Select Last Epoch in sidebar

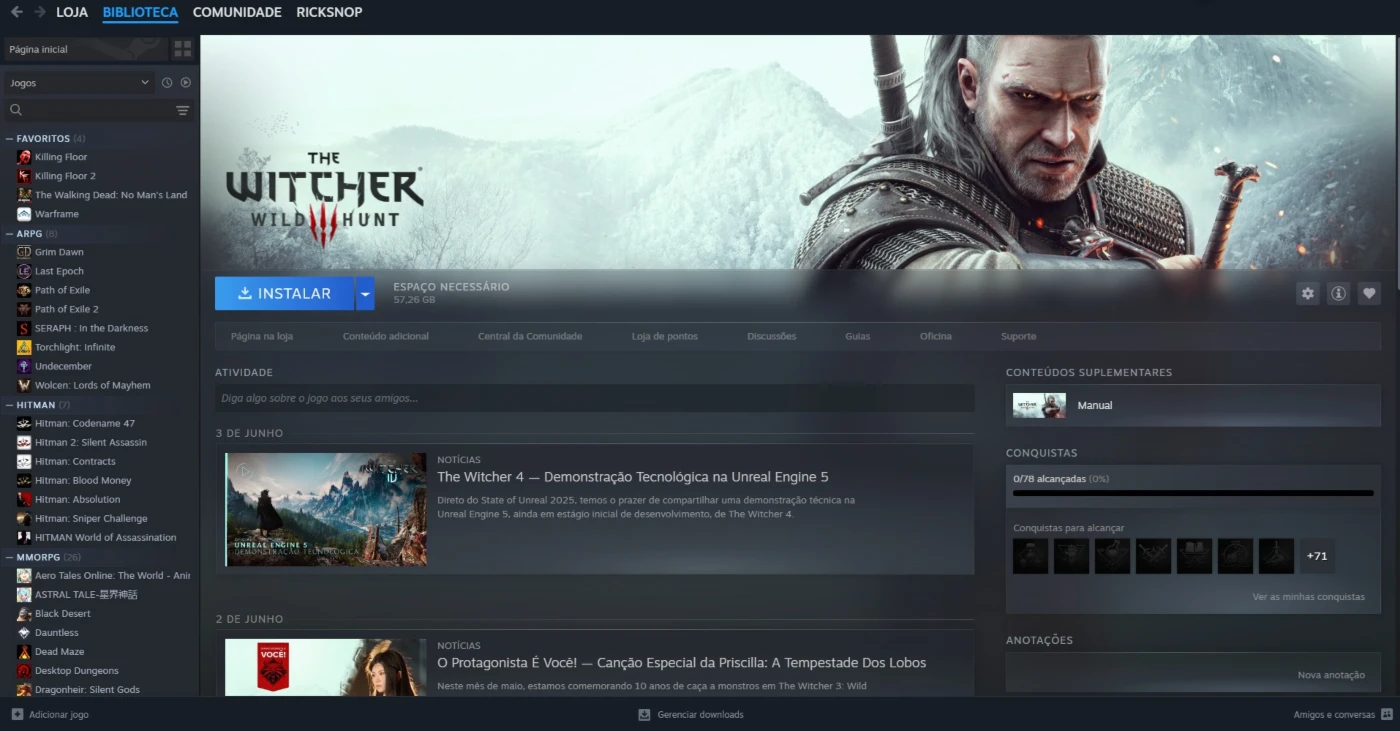(x=59, y=271)
